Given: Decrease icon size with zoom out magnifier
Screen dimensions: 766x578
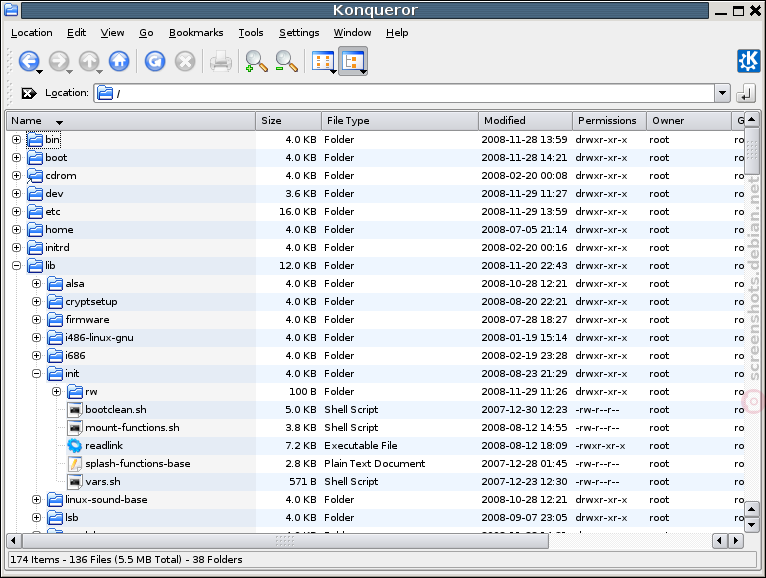Looking at the screenshot, I should pos(287,62).
